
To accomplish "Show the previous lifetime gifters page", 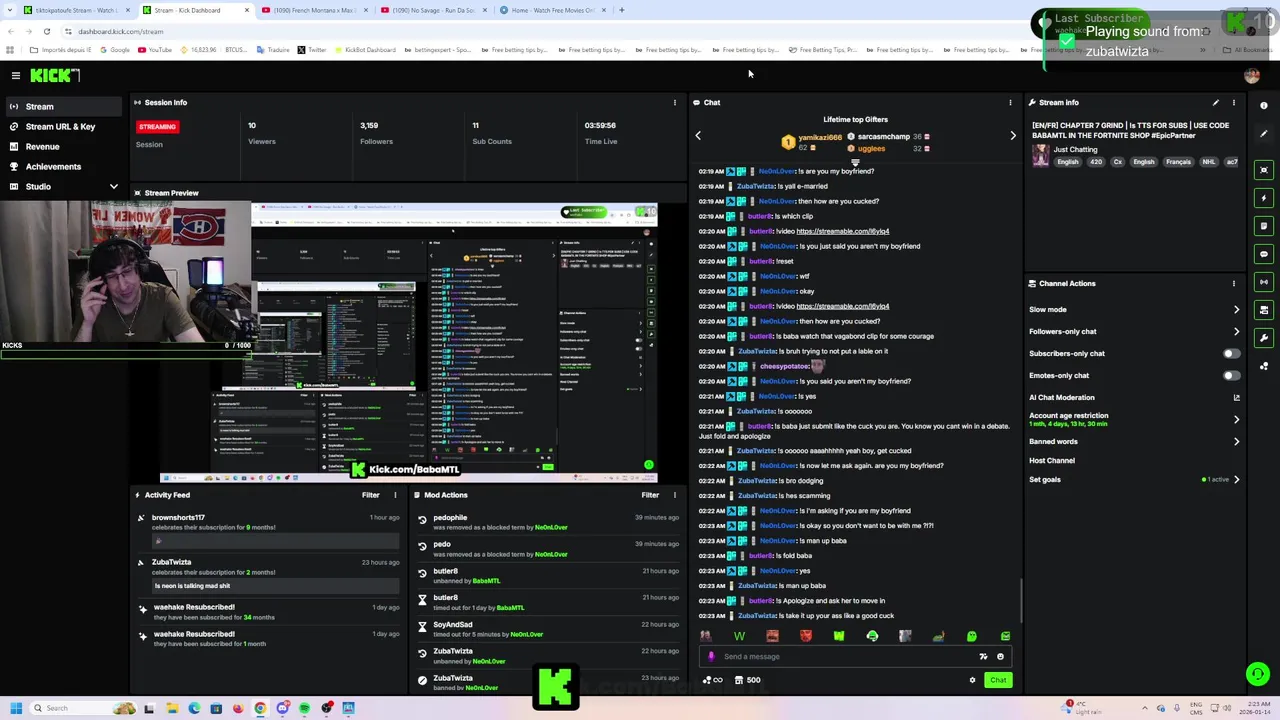I will click(x=698, y=135).
